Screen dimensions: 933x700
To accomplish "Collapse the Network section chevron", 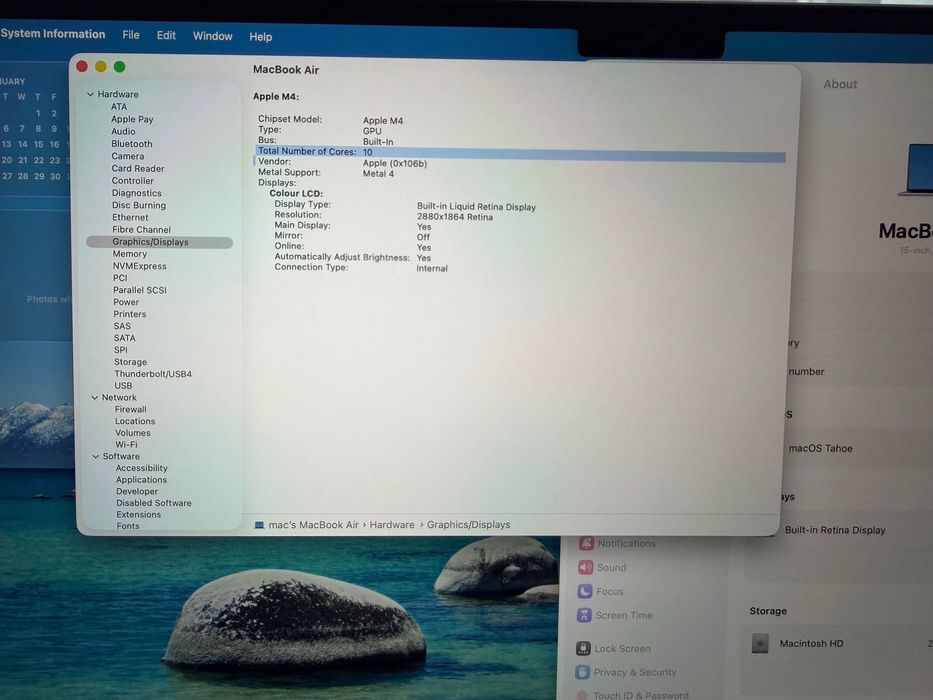I will click(x=95, y=398).
